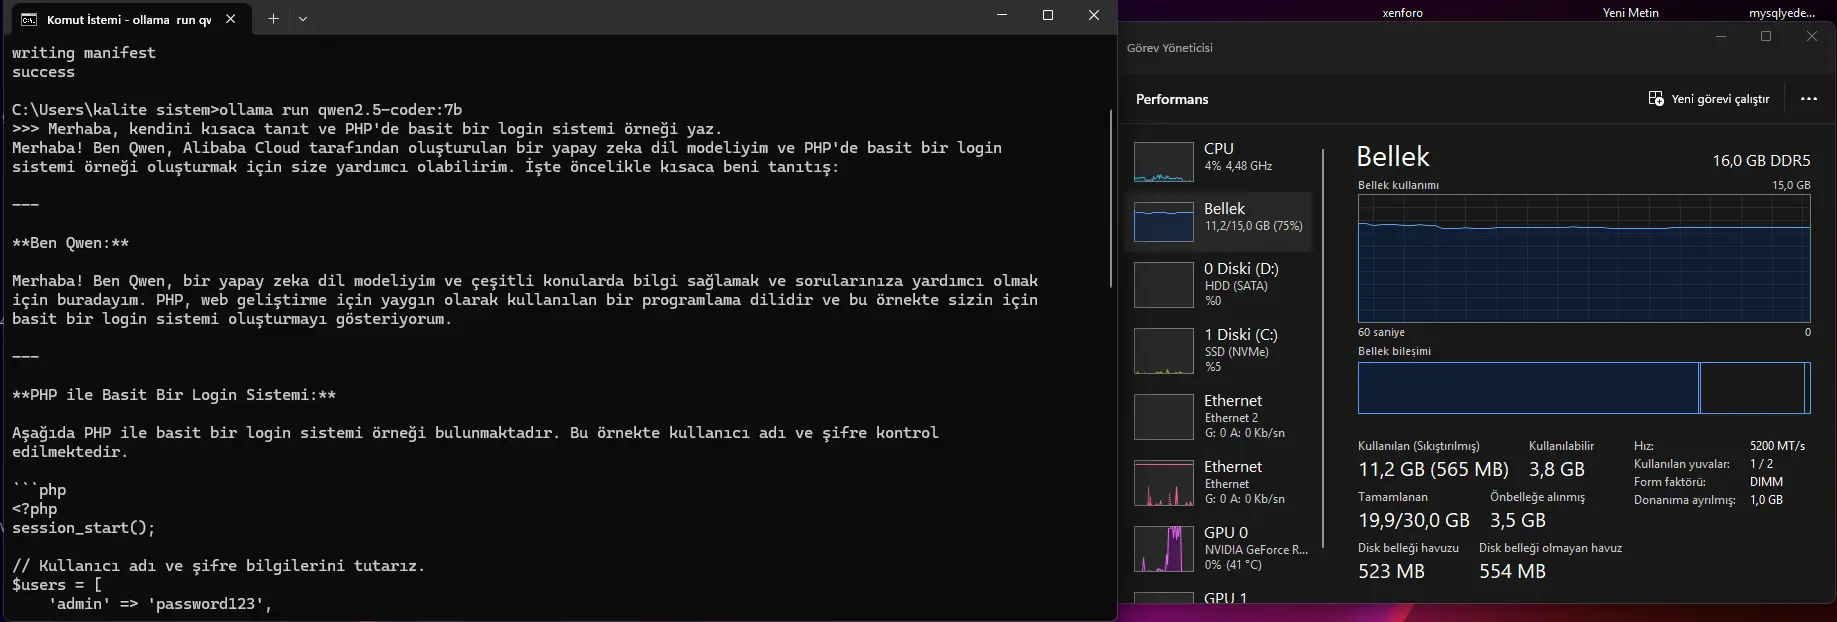Click Yeni görevi çalıştır button
This screenshot has width=1837, height=622.
point(1709,99)
